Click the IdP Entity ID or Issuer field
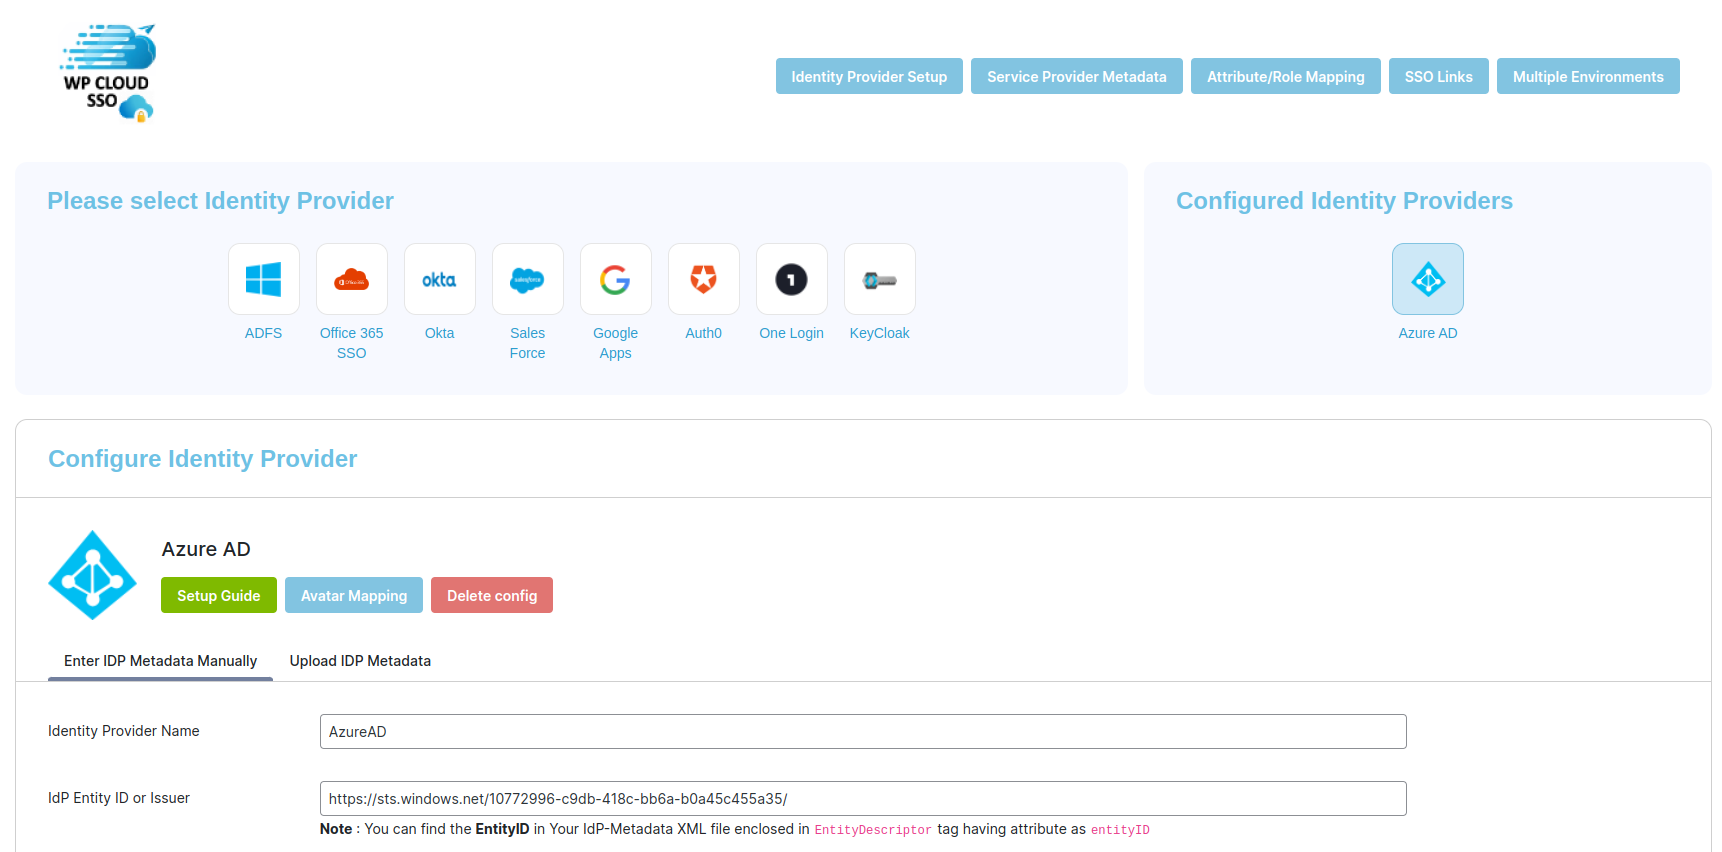 click(x=863, y=798)
